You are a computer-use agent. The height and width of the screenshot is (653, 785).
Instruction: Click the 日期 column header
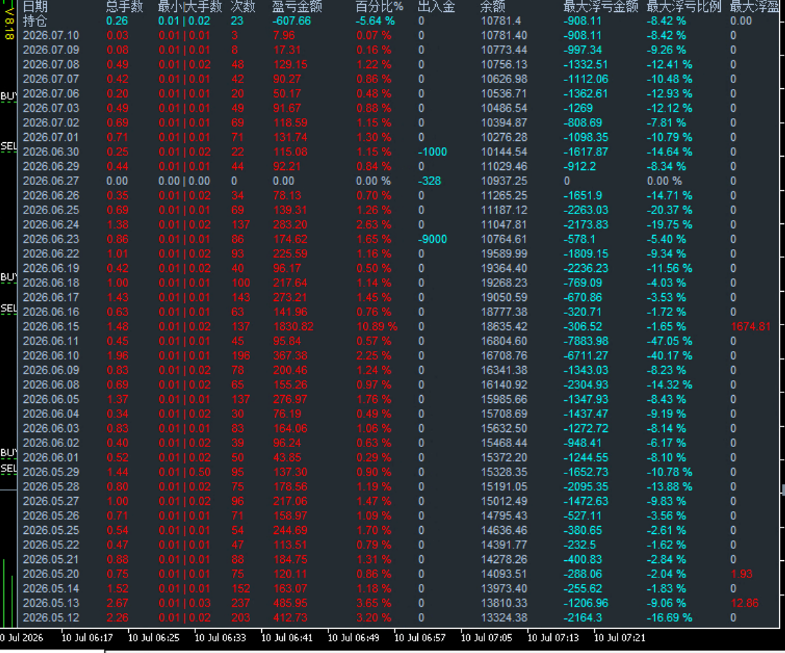click(x=35, y=6)
